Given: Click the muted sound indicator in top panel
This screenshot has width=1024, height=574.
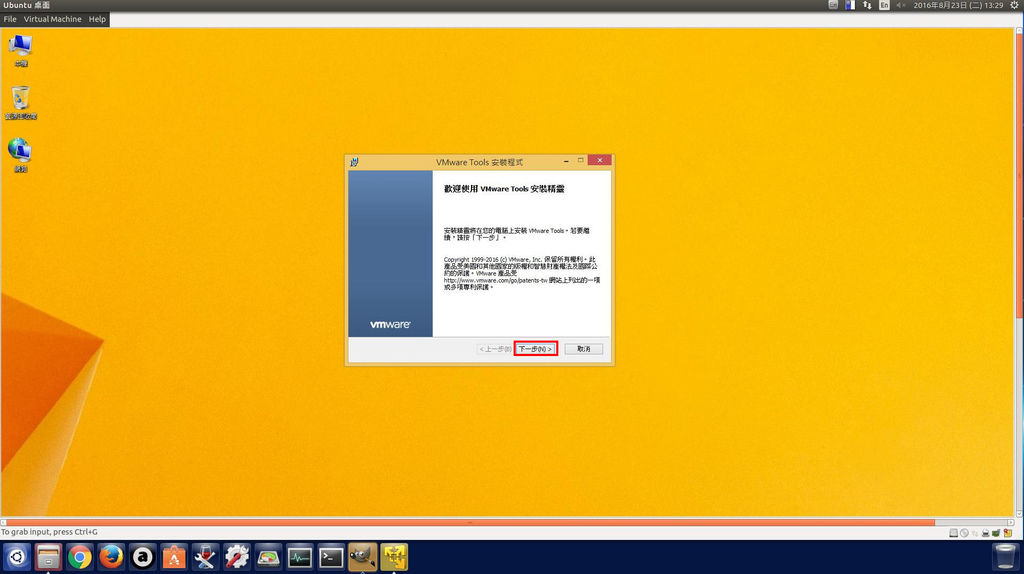Looking at the screenshot, I should 901,5.
